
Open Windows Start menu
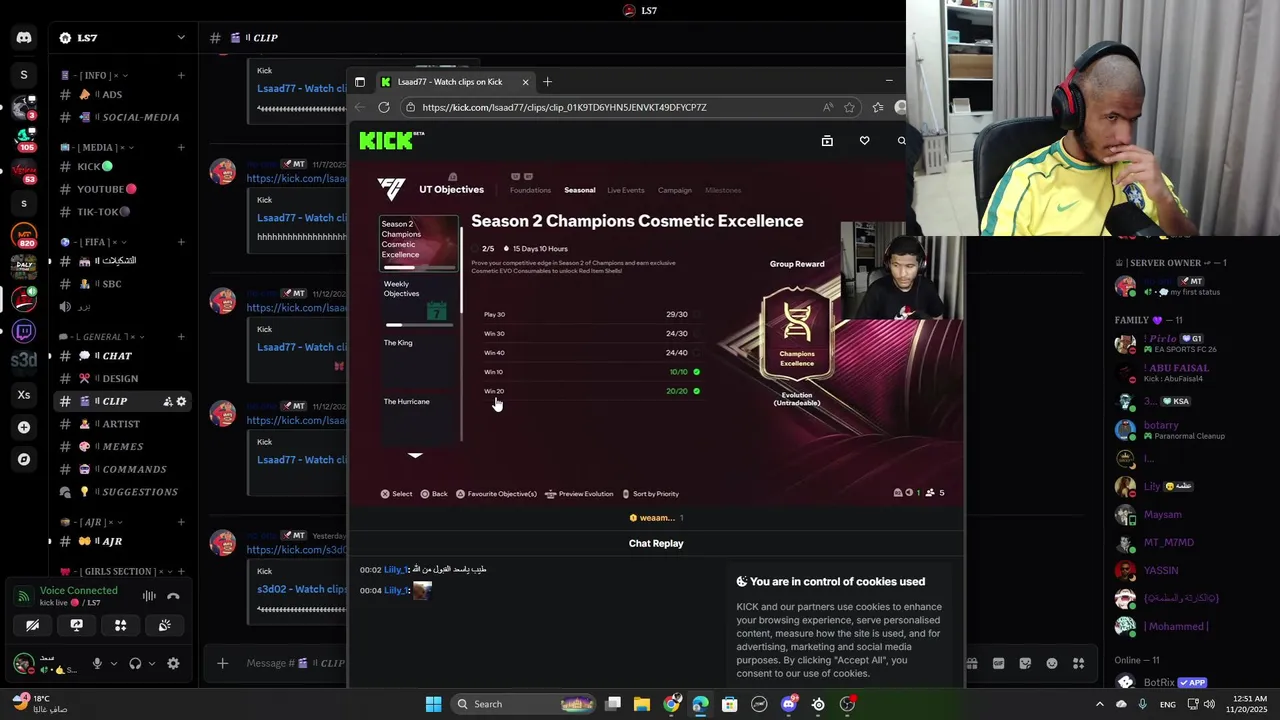coord(433,704)
